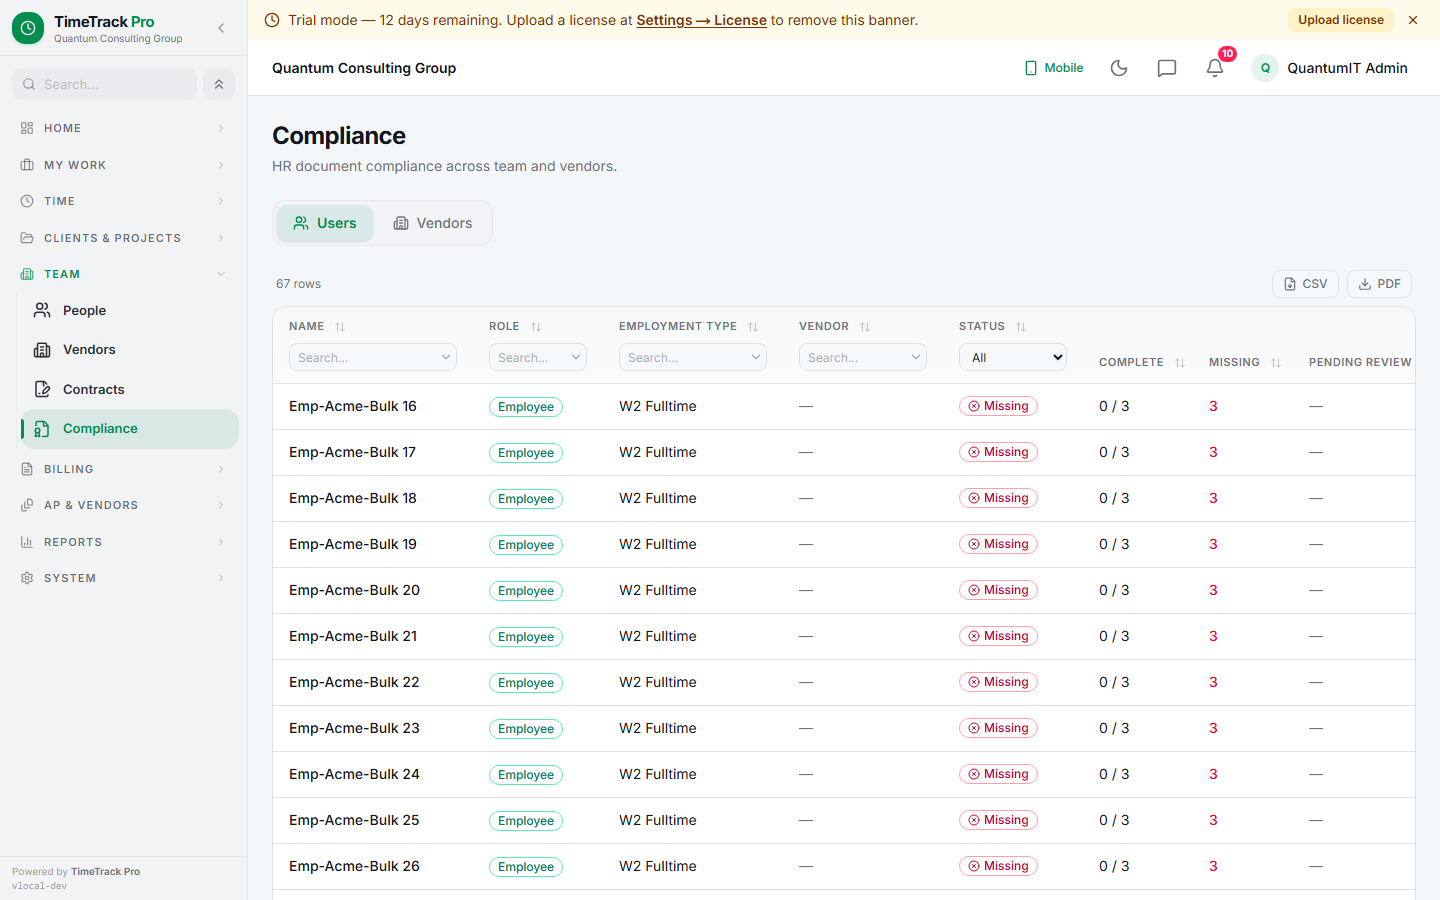Viewport: 1440px width, 900px height.
Task: Open the People page
Action: 130,310
